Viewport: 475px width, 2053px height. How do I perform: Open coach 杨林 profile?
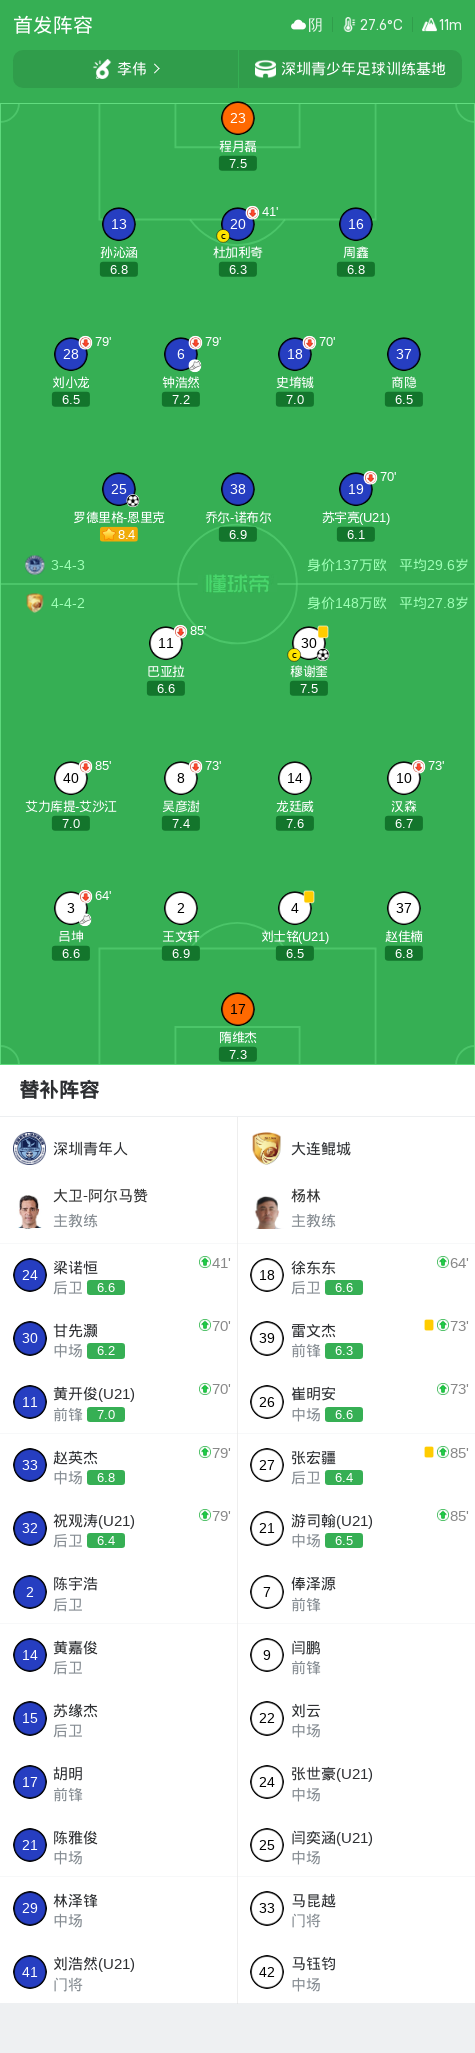[356, 1208]
